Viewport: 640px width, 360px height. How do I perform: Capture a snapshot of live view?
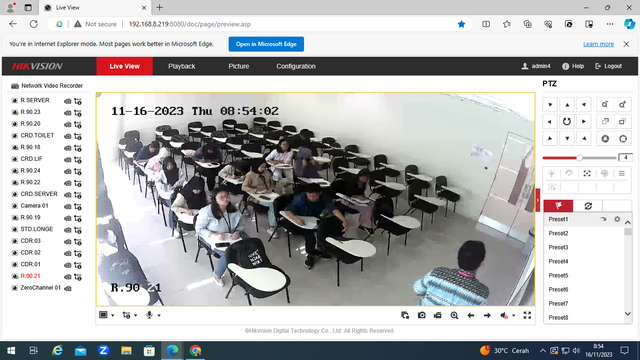point(422,315)
